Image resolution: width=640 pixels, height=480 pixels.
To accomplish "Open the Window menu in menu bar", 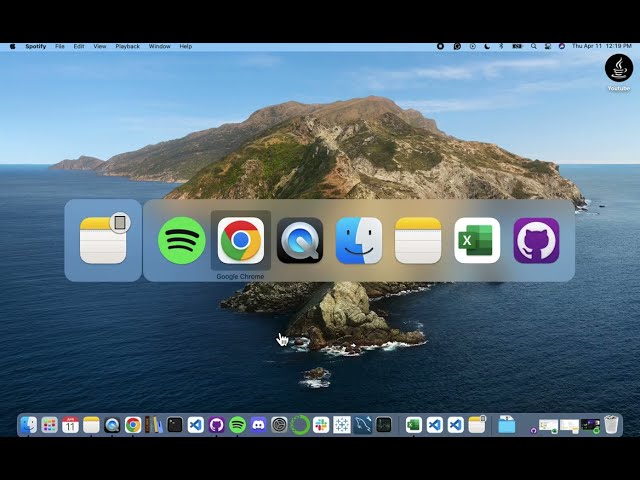I will (x=160, y=47).
